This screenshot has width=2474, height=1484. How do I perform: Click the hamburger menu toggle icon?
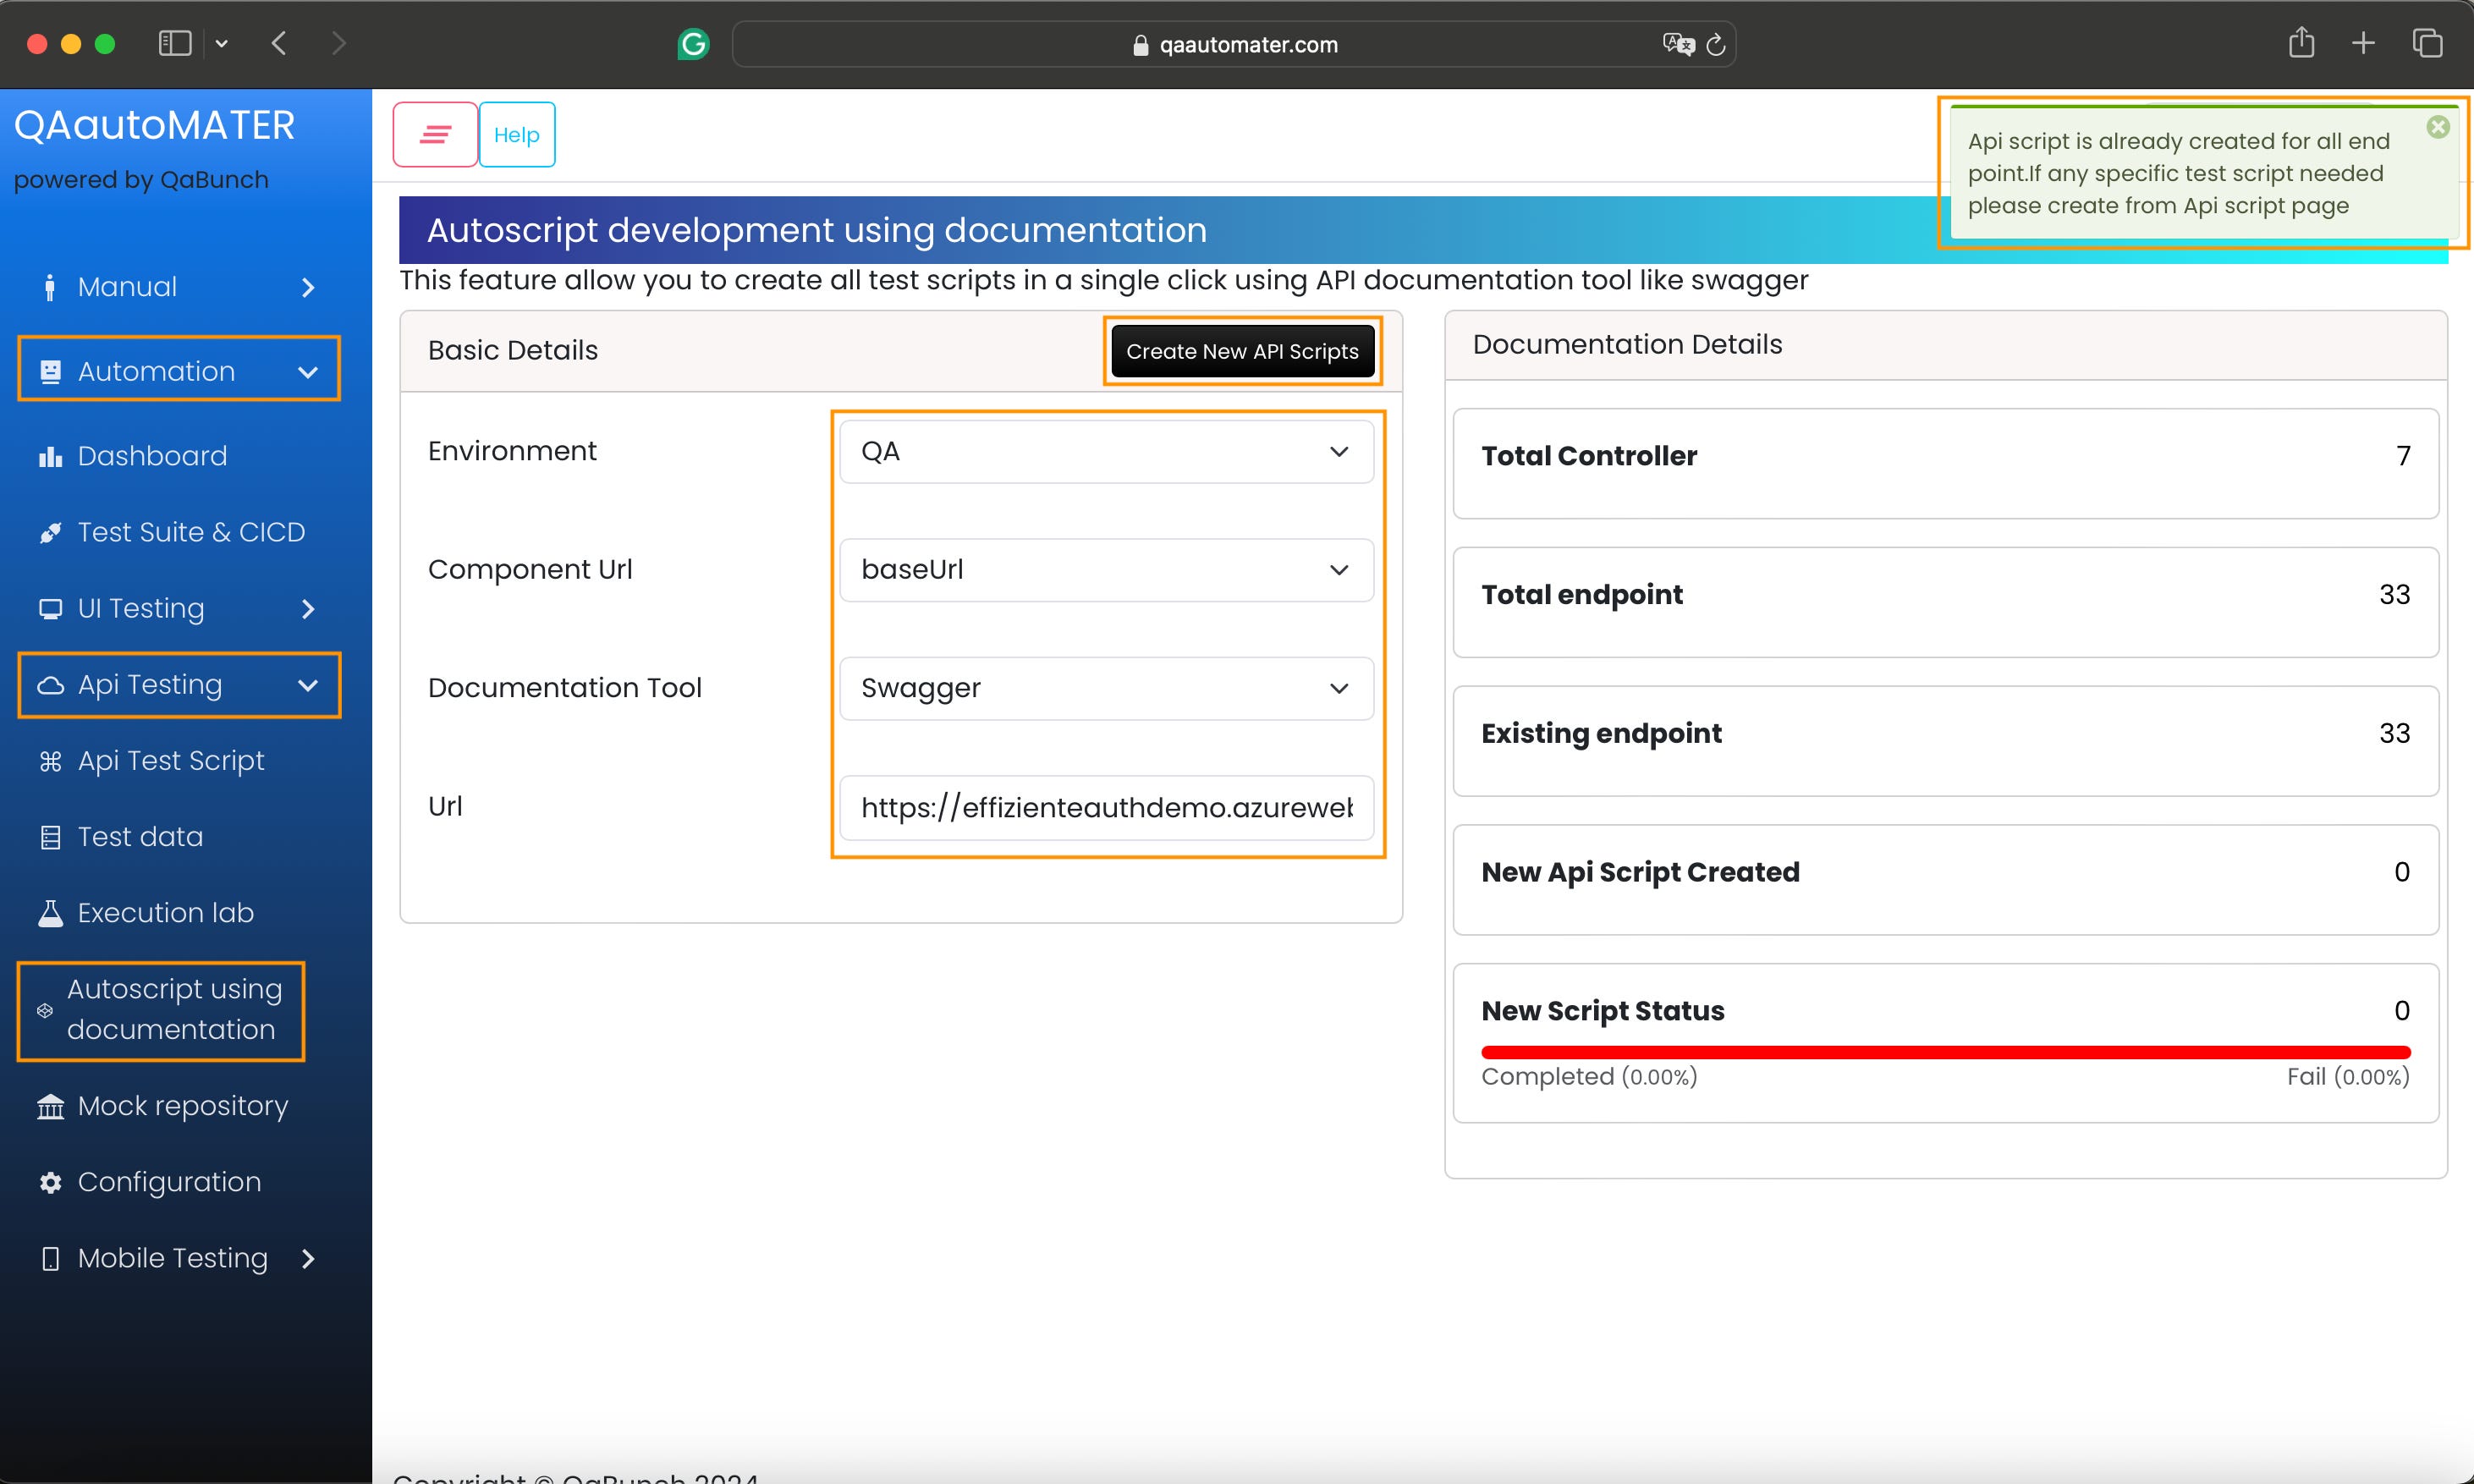435,134
